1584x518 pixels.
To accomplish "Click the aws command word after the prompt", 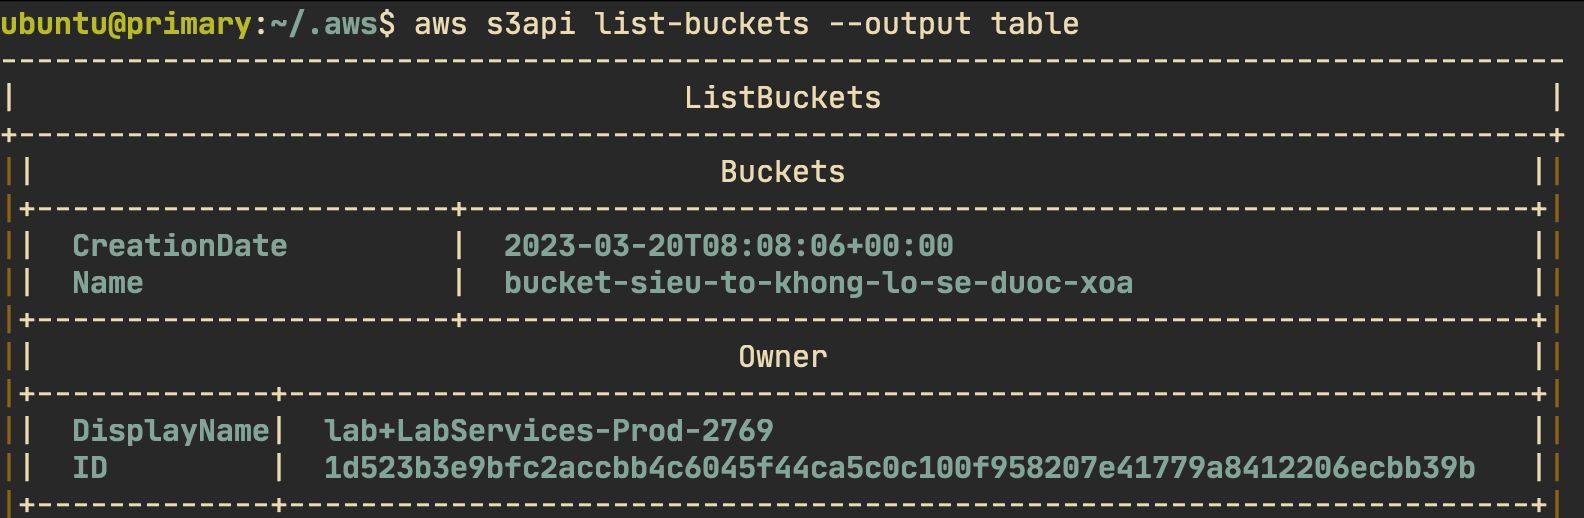I will pyautogui.click(x=441, y=24).
